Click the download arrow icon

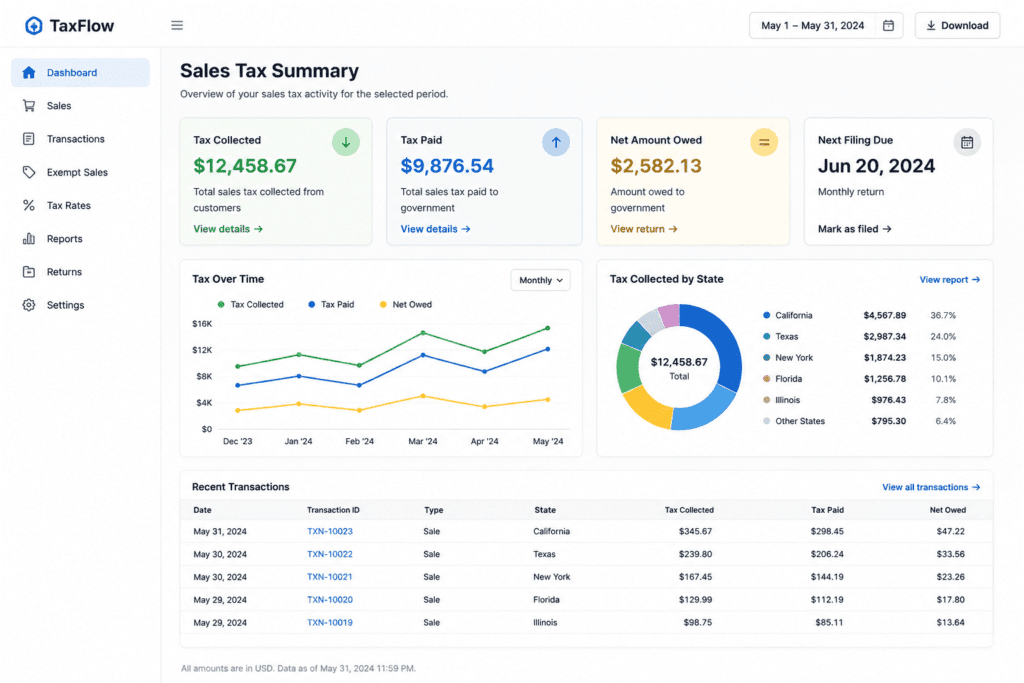(931, 25)
